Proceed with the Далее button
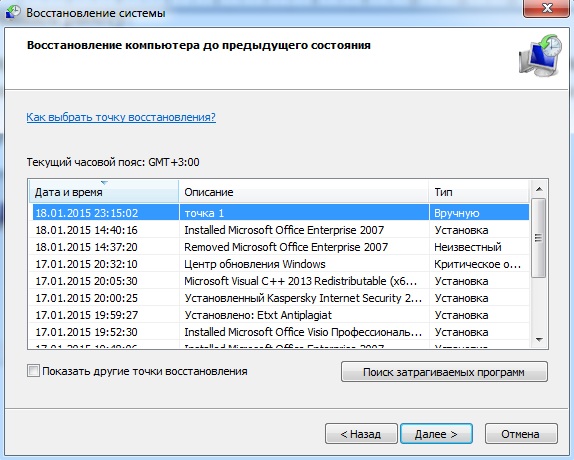 tap(436, 434)
